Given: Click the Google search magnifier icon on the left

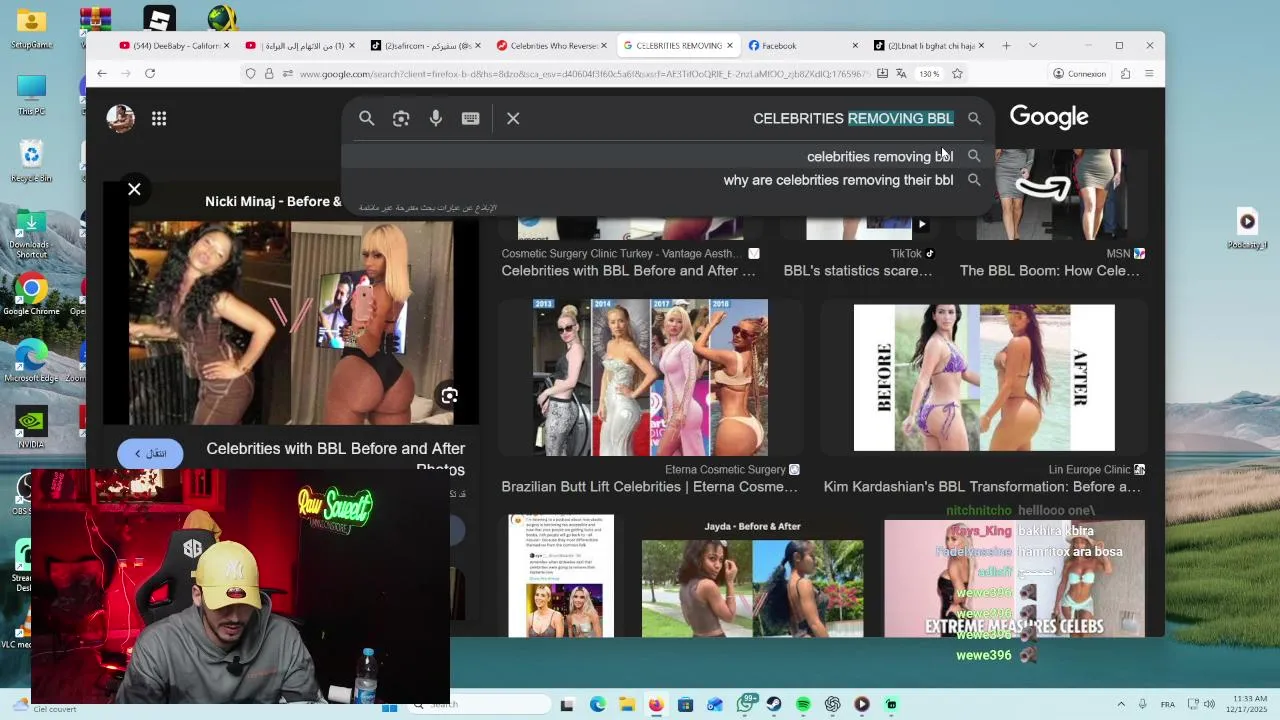Looking at the screenshot, I should tap(367, 118).
